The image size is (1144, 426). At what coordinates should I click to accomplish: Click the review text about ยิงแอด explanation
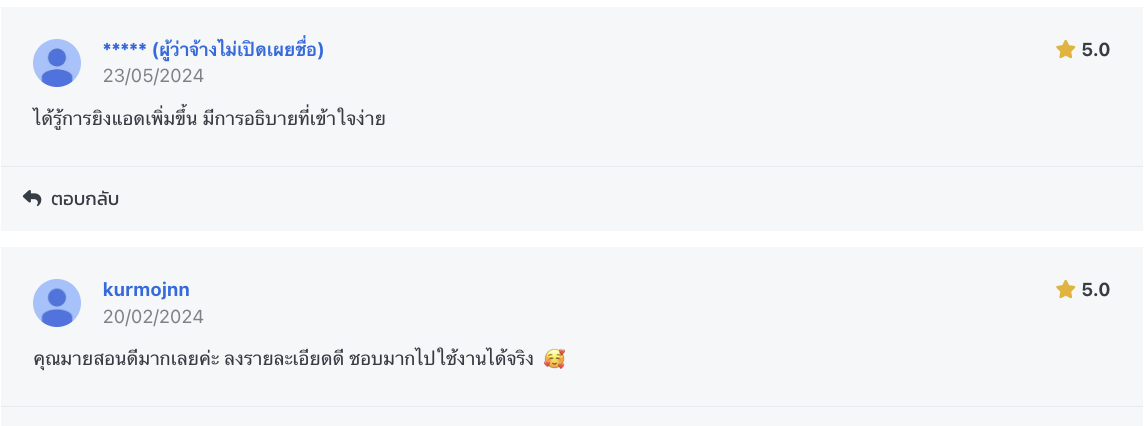209,117
